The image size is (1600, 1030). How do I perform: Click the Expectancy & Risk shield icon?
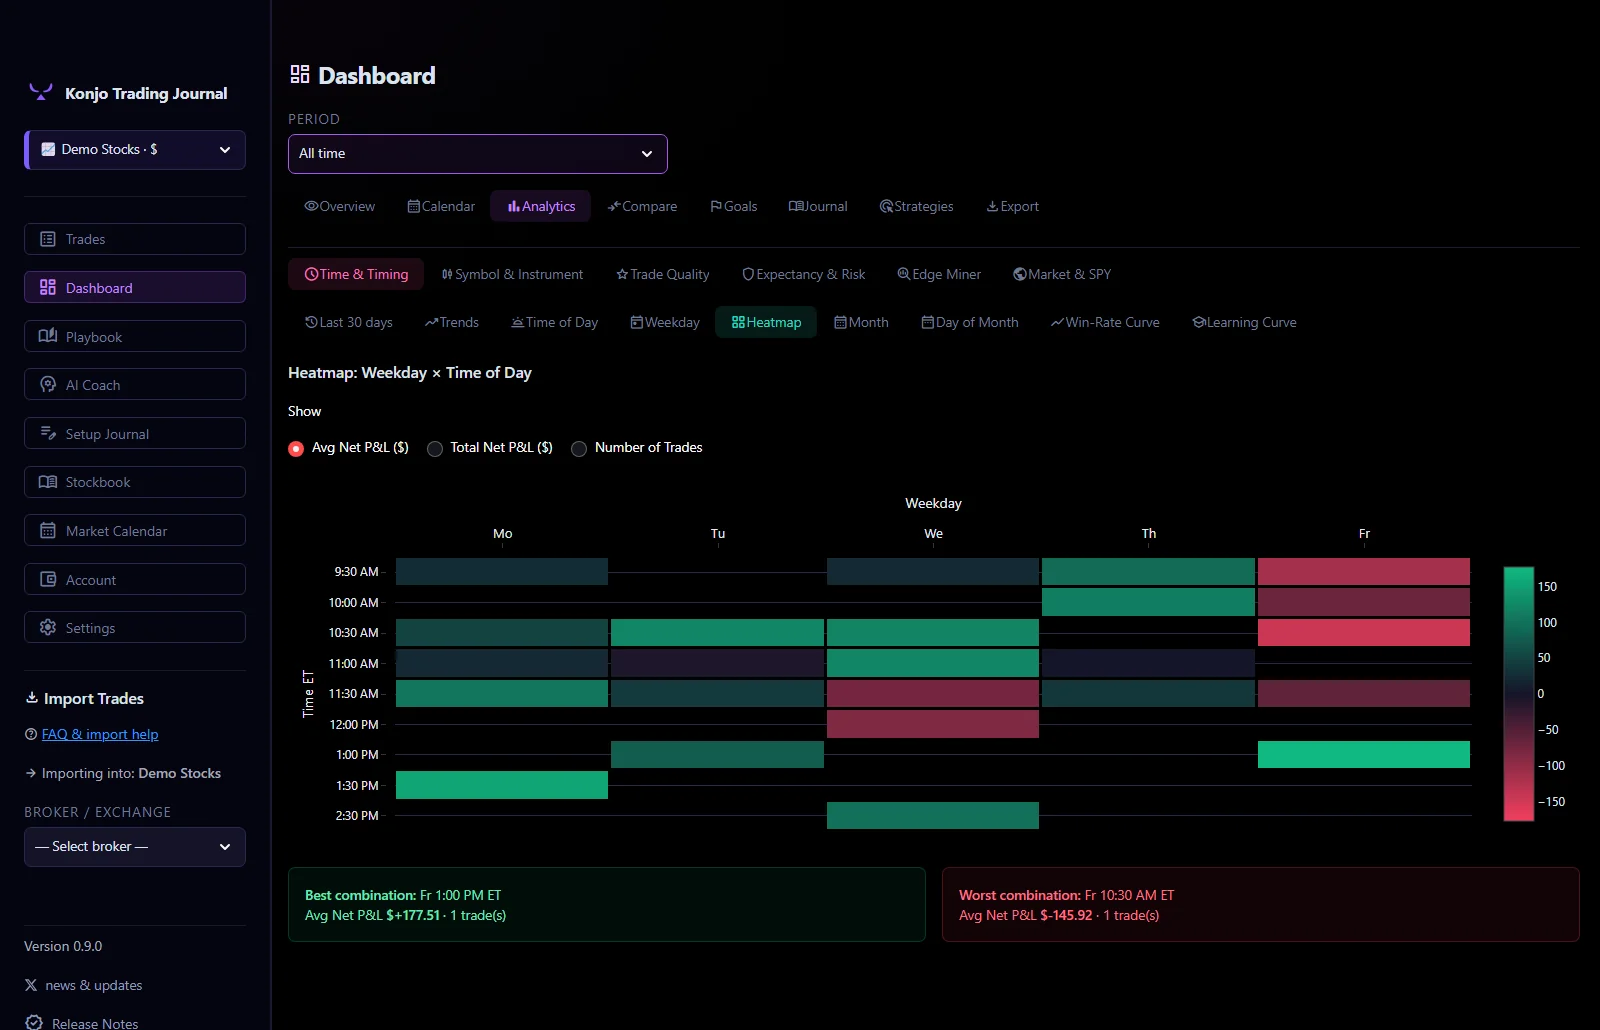[x=748, y=274]
